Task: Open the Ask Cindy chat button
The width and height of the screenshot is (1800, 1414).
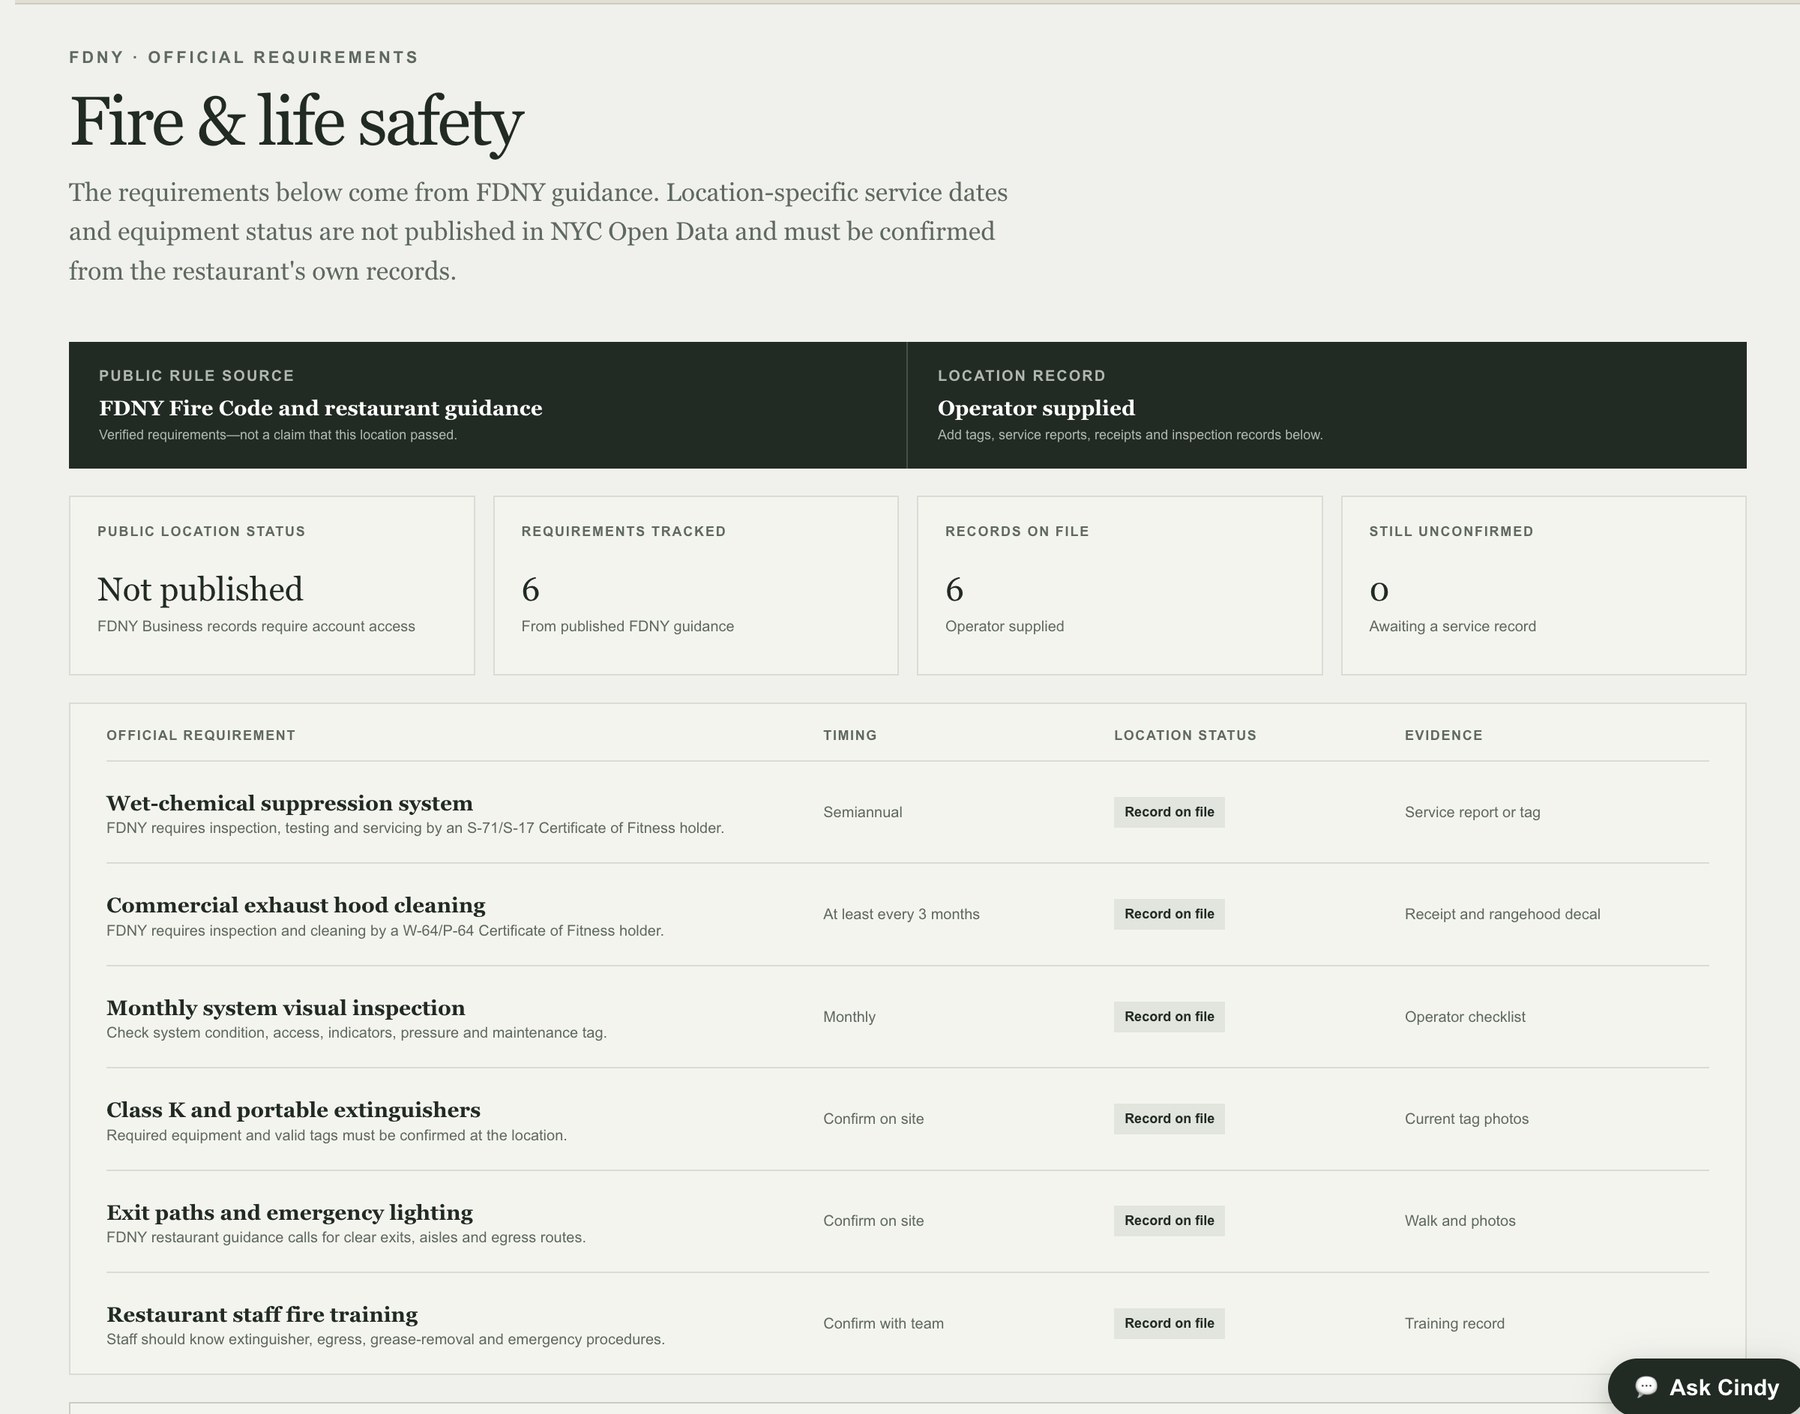Action: [1705, 1386]
